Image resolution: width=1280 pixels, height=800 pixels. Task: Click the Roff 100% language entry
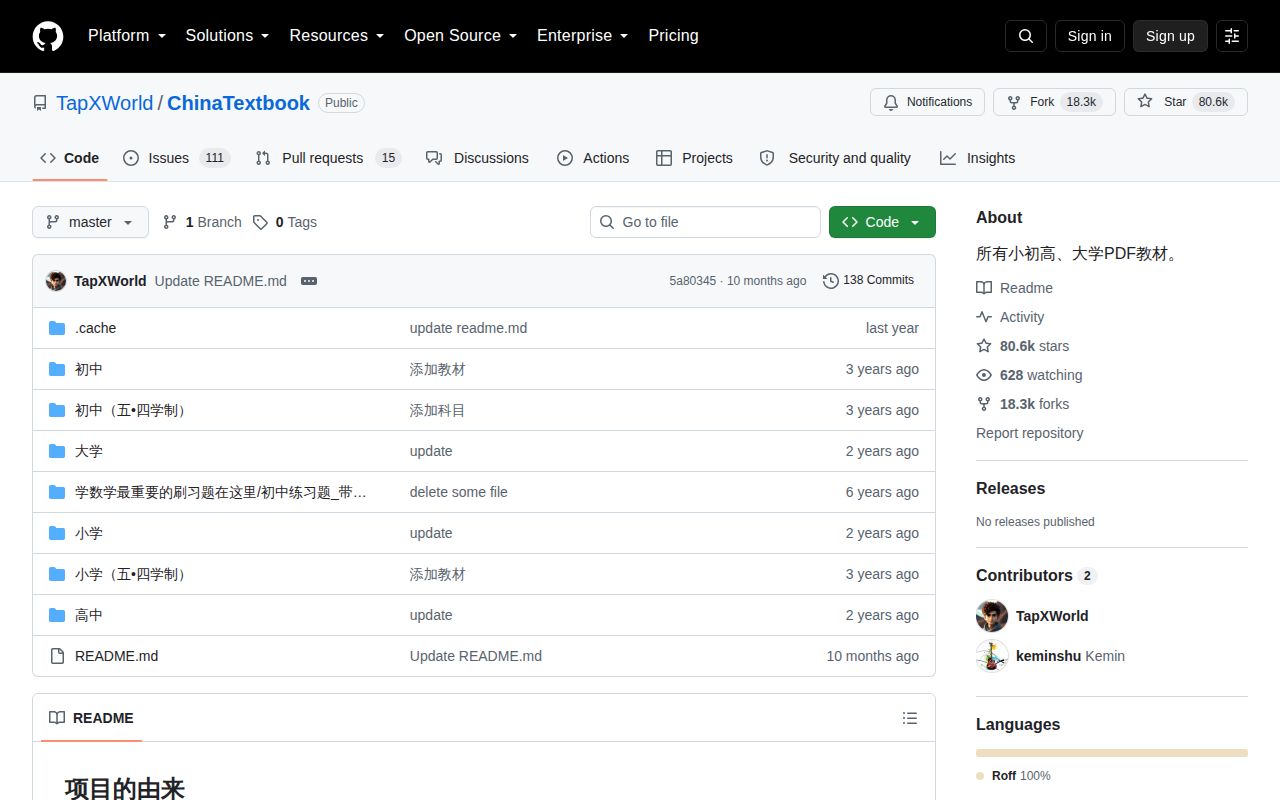click(x=1014, y=776)
